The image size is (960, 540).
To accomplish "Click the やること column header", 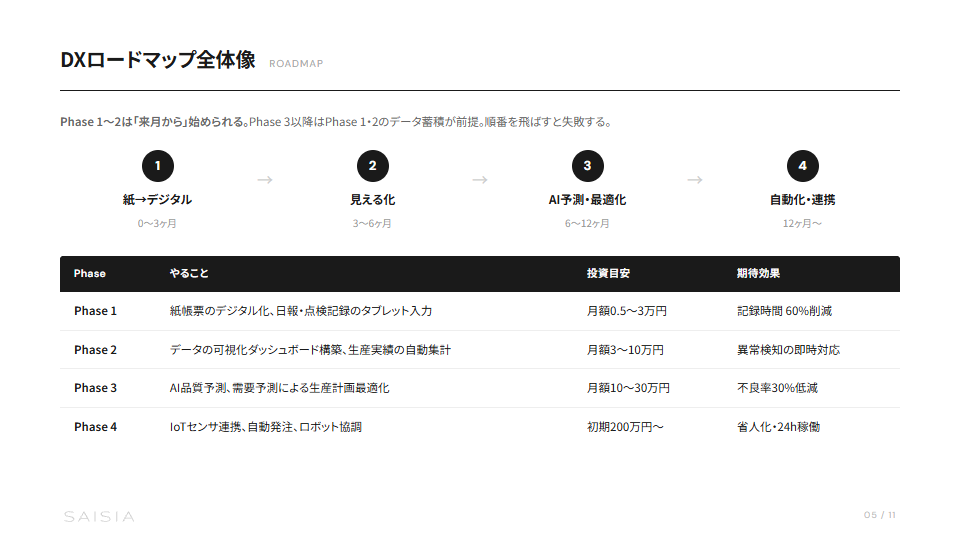I will tap(189, 274).
